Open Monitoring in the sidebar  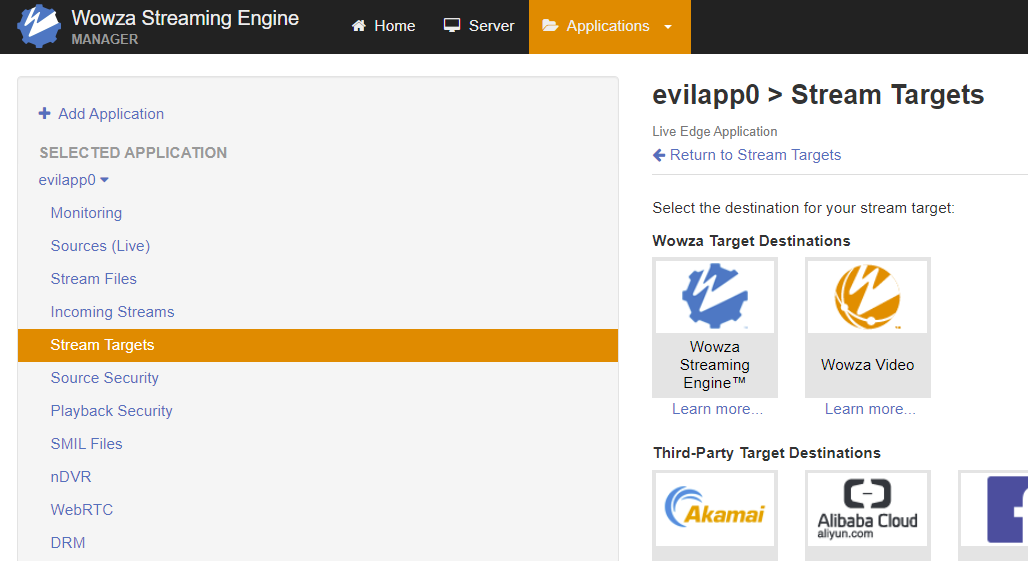pyautogui.click(x=86, y=213)
